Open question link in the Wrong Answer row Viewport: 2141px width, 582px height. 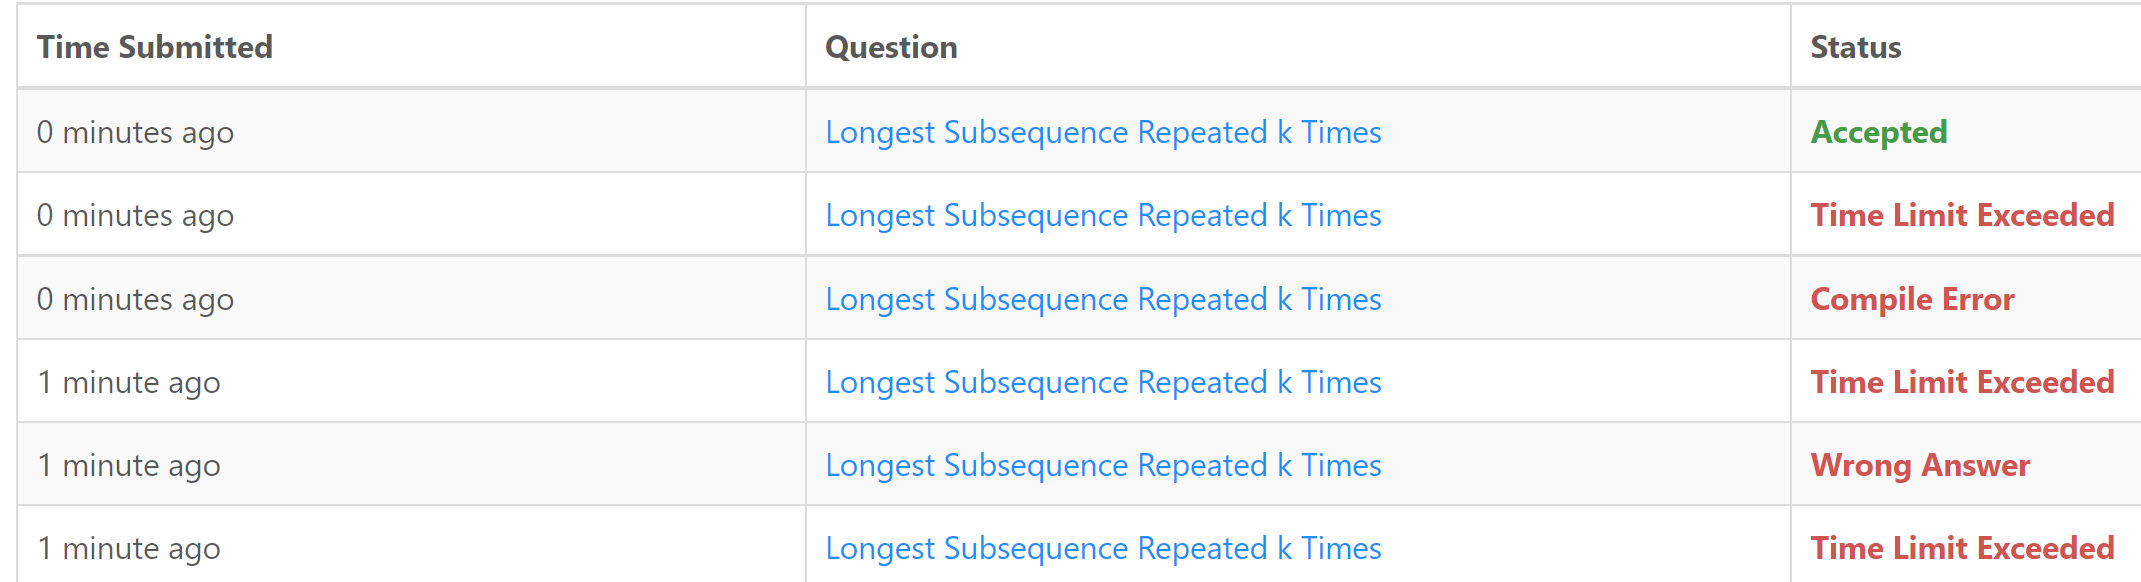point(1103,465)
